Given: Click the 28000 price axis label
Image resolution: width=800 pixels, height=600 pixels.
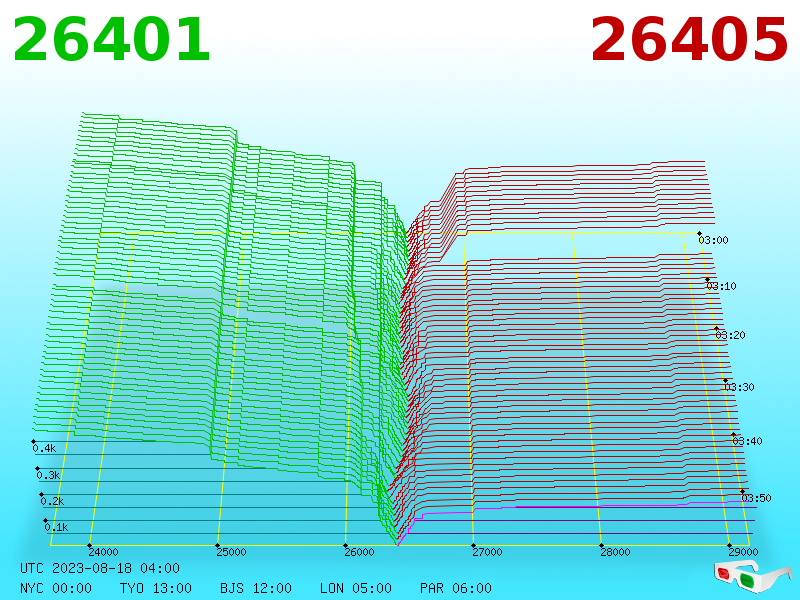Looking at the screenshot, I should click(x=615, y=552).
